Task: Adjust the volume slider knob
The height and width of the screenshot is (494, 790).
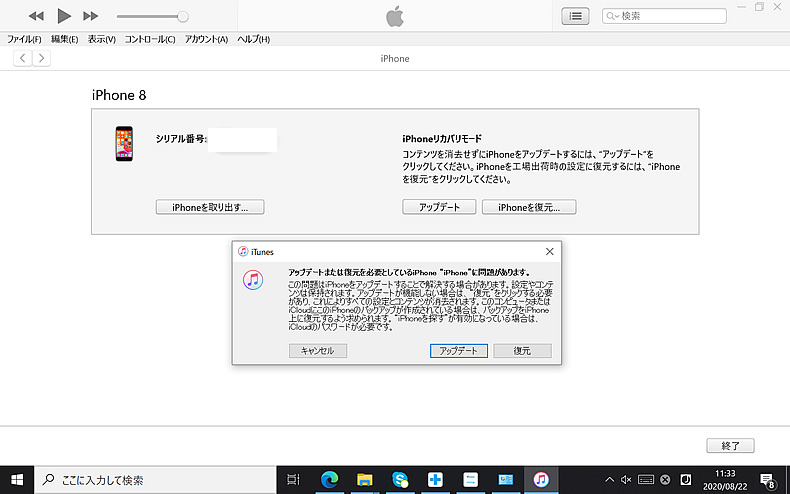Action: (183, 17)
